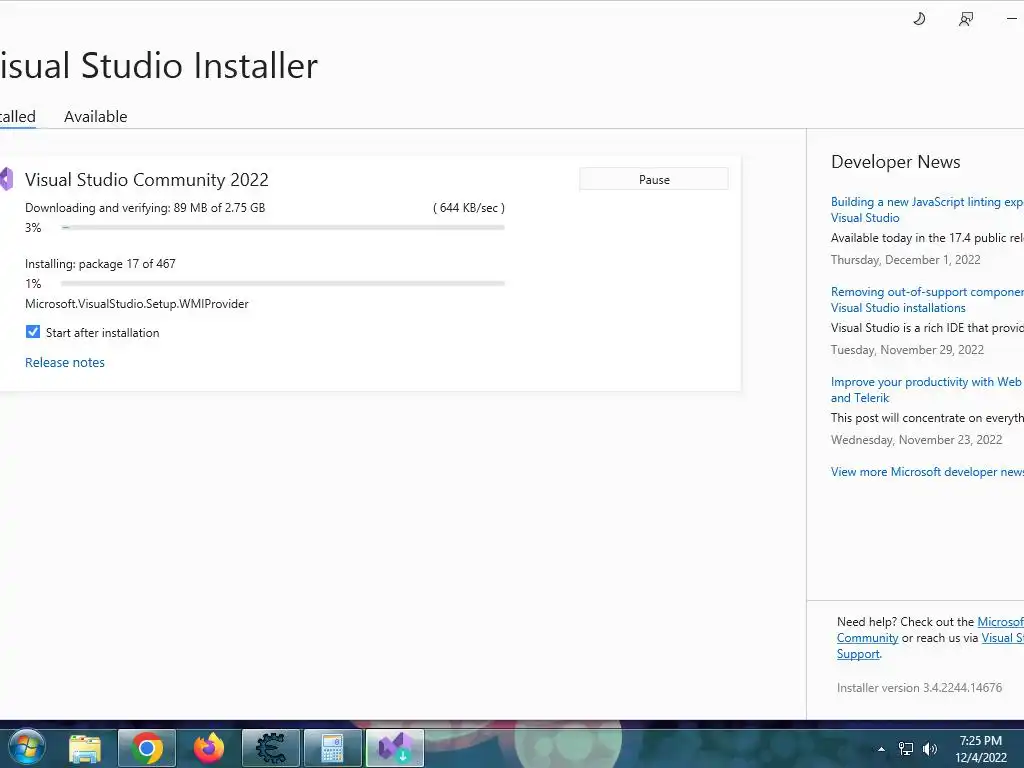View more Microsoft developer news
1024x768 pixels.
pos(927,472)
